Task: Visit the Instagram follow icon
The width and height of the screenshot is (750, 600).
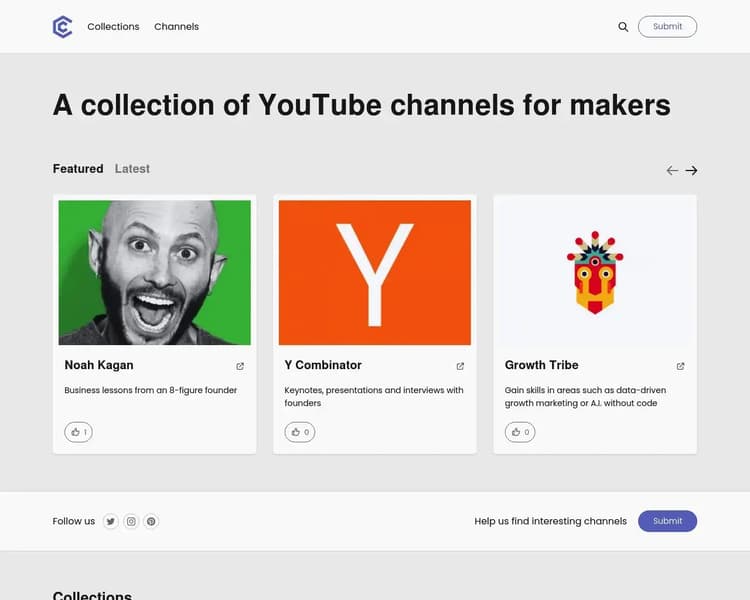Action: click(131, 521)
